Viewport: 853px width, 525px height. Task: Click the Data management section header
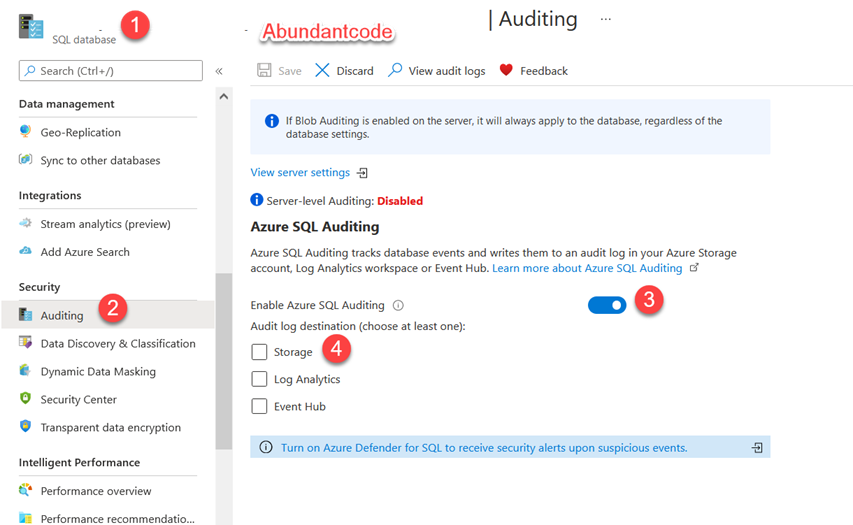point(66,104)
